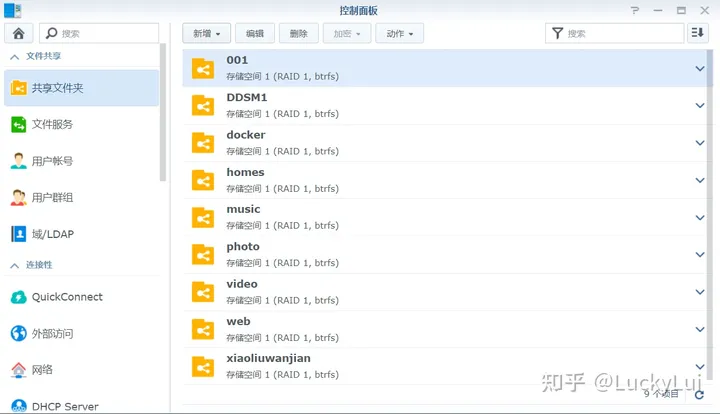Click the 编辑 edit button
The image size is (720, 414).
pos(255,33)
